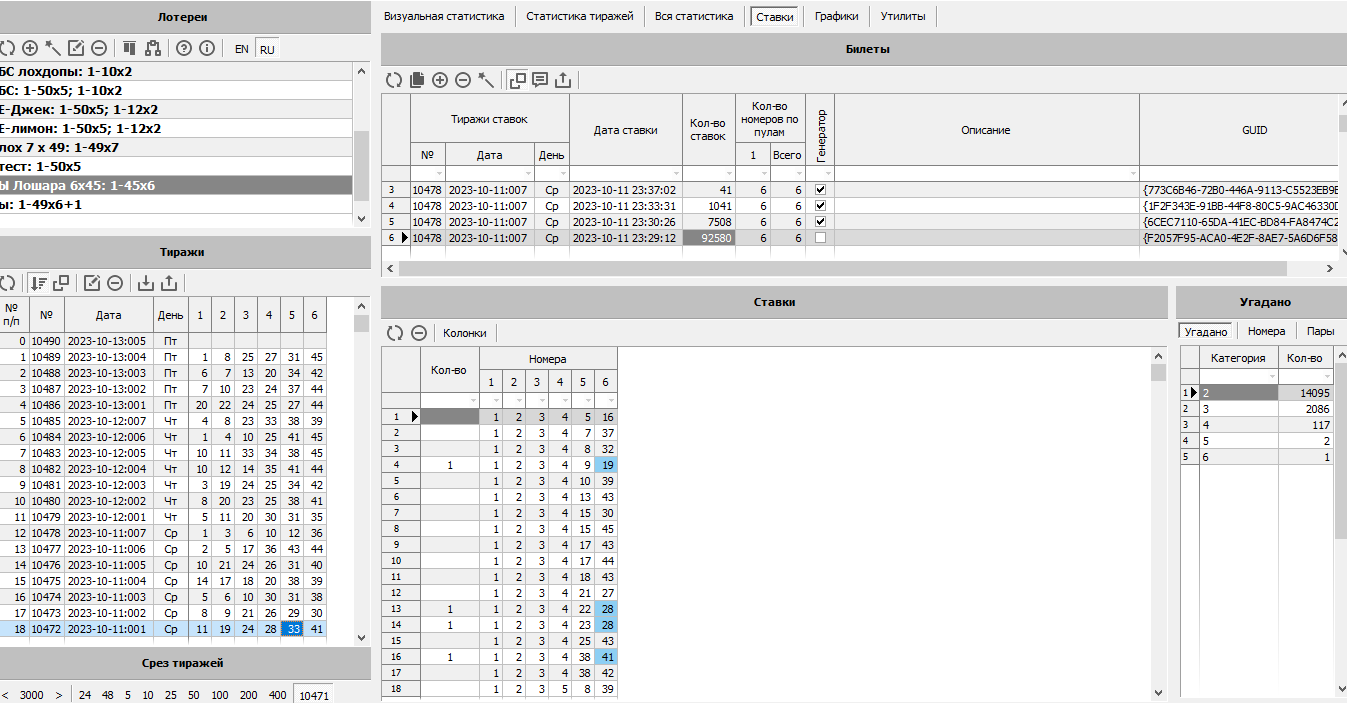The image size is (1347, 703).
Task: Open filter dropdown under Генератор column
Action: (x=828, y=174)
